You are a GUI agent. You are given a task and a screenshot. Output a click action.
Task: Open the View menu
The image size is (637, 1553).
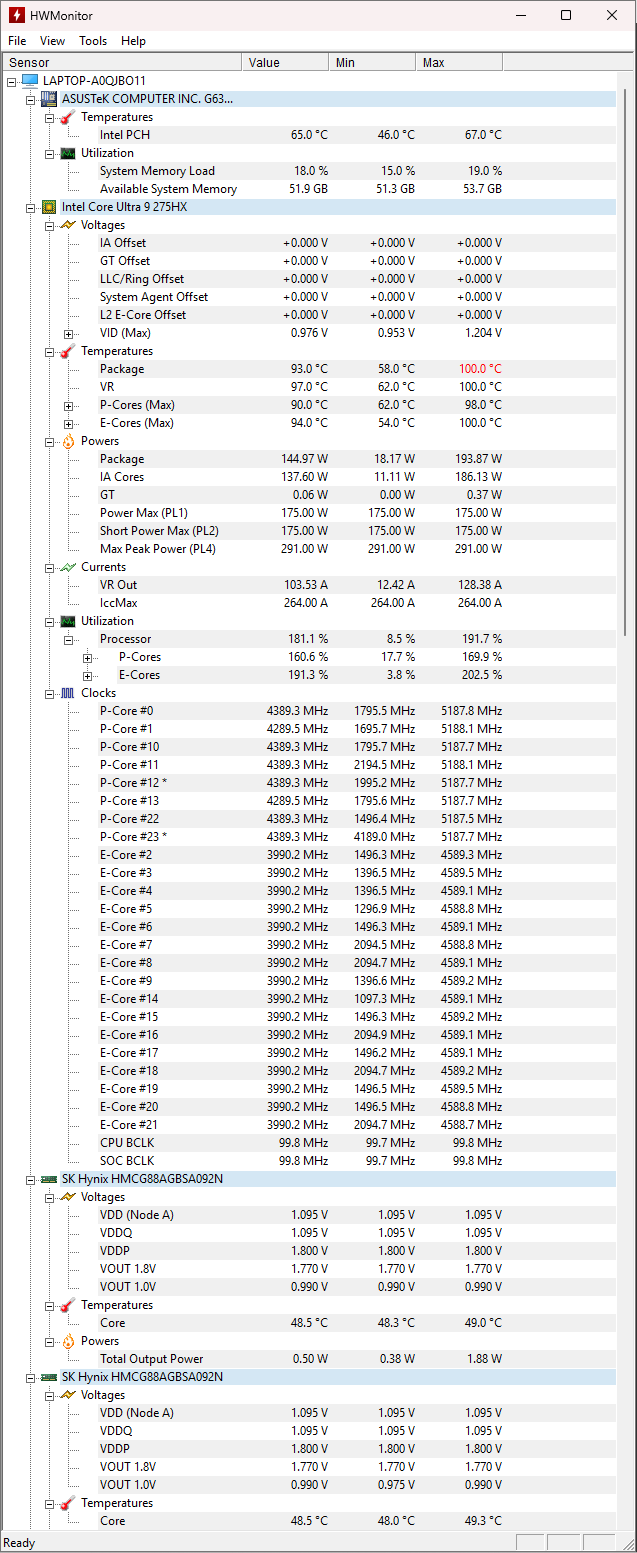pos(52,41)
